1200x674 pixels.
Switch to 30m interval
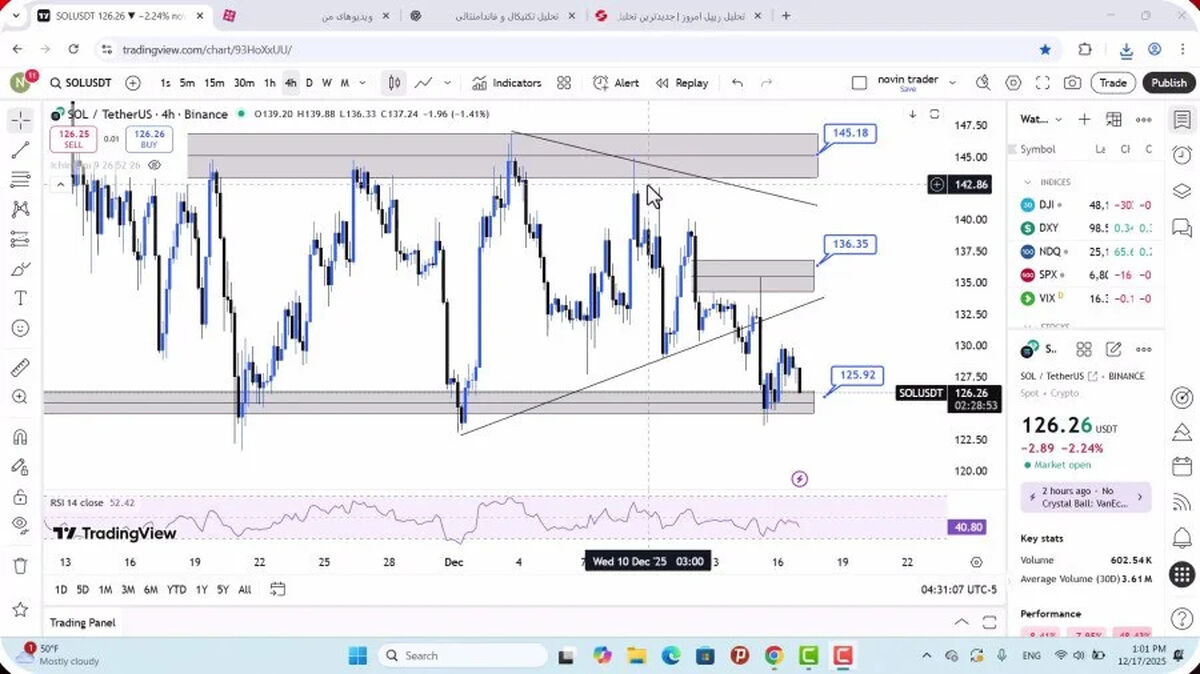(244, 83)
